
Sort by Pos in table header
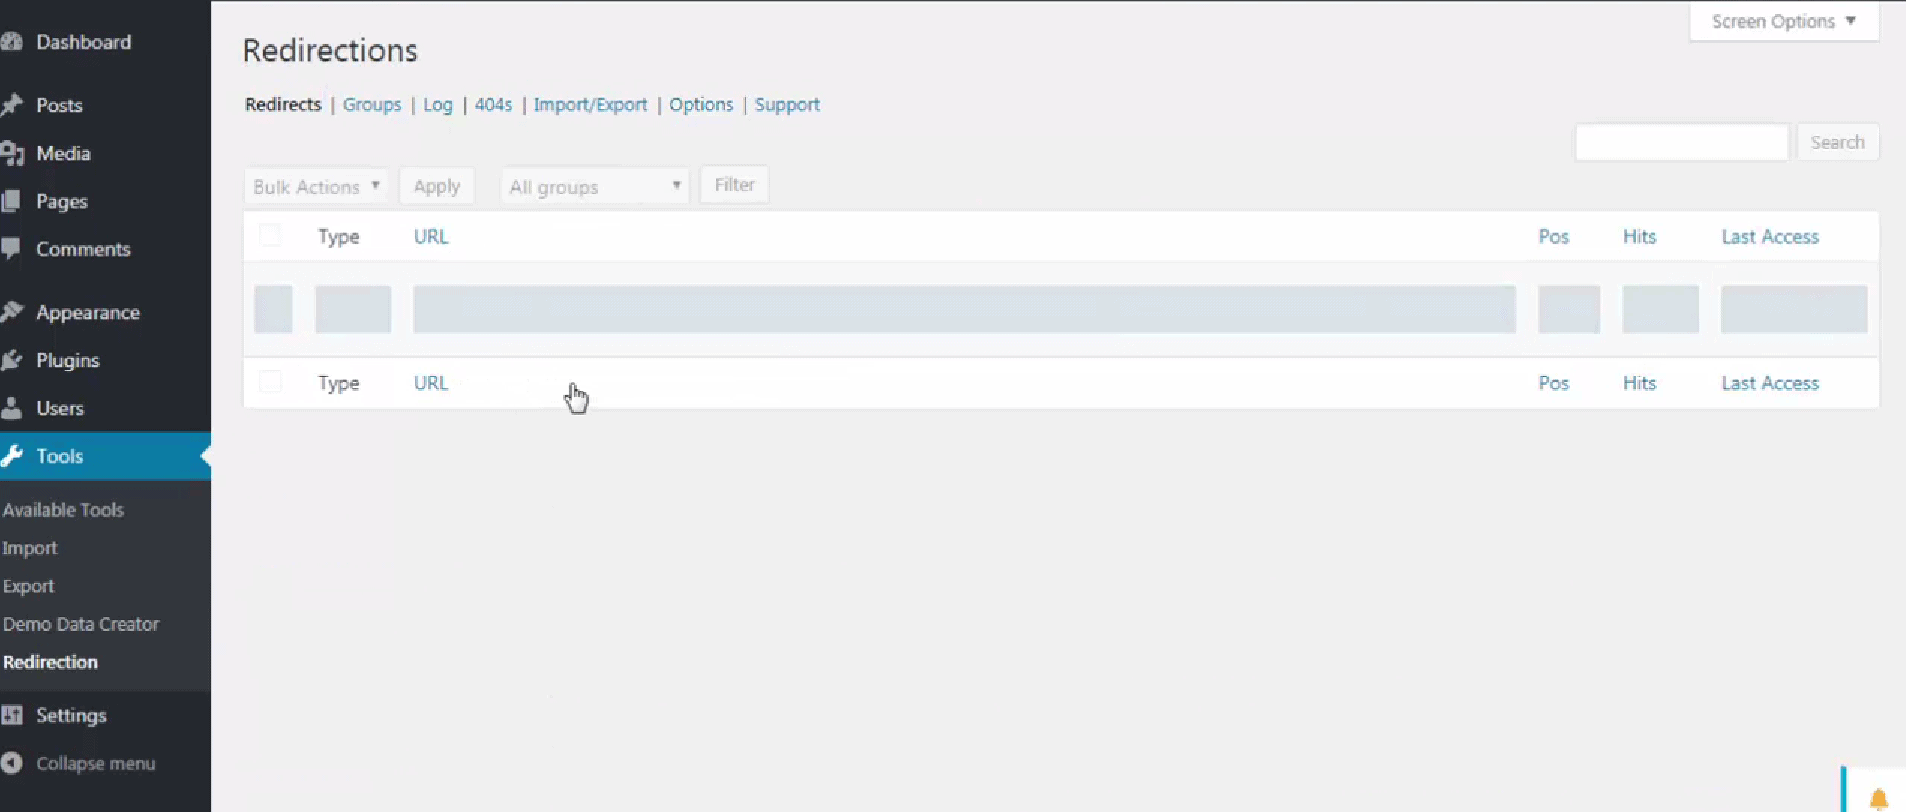(1554, 236)
